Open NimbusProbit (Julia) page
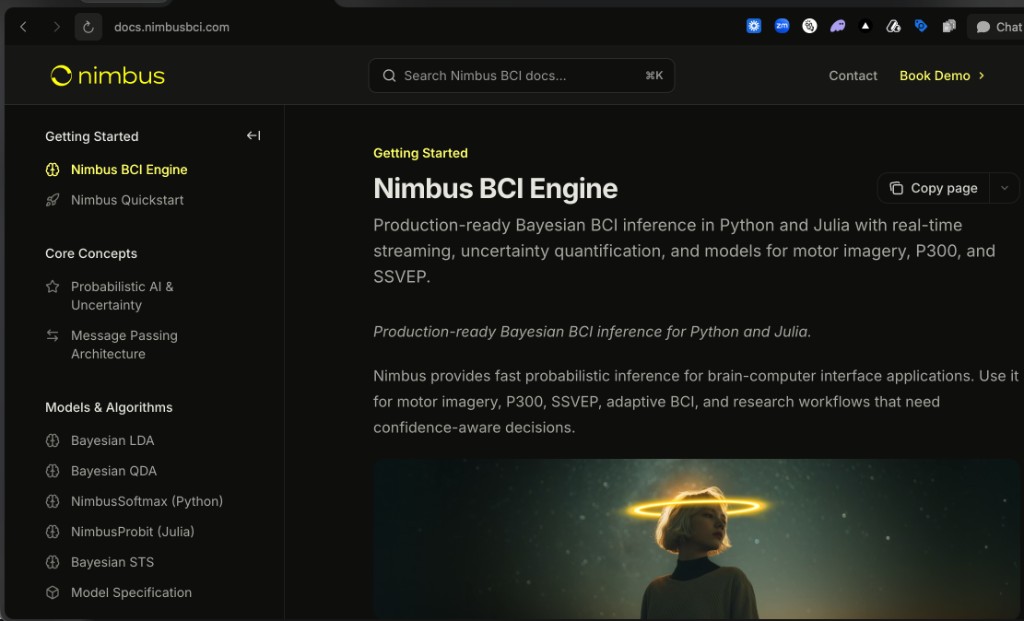Image resolution: width=1024 pixels, height=621 pixels. [x=133, y=532]
